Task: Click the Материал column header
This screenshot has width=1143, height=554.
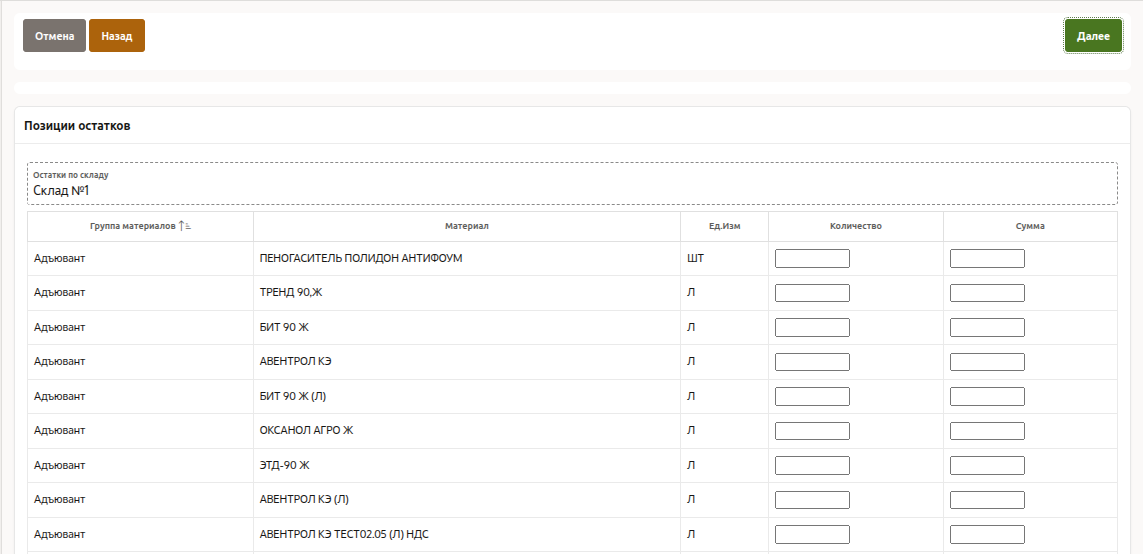Action: click(466, 226)
